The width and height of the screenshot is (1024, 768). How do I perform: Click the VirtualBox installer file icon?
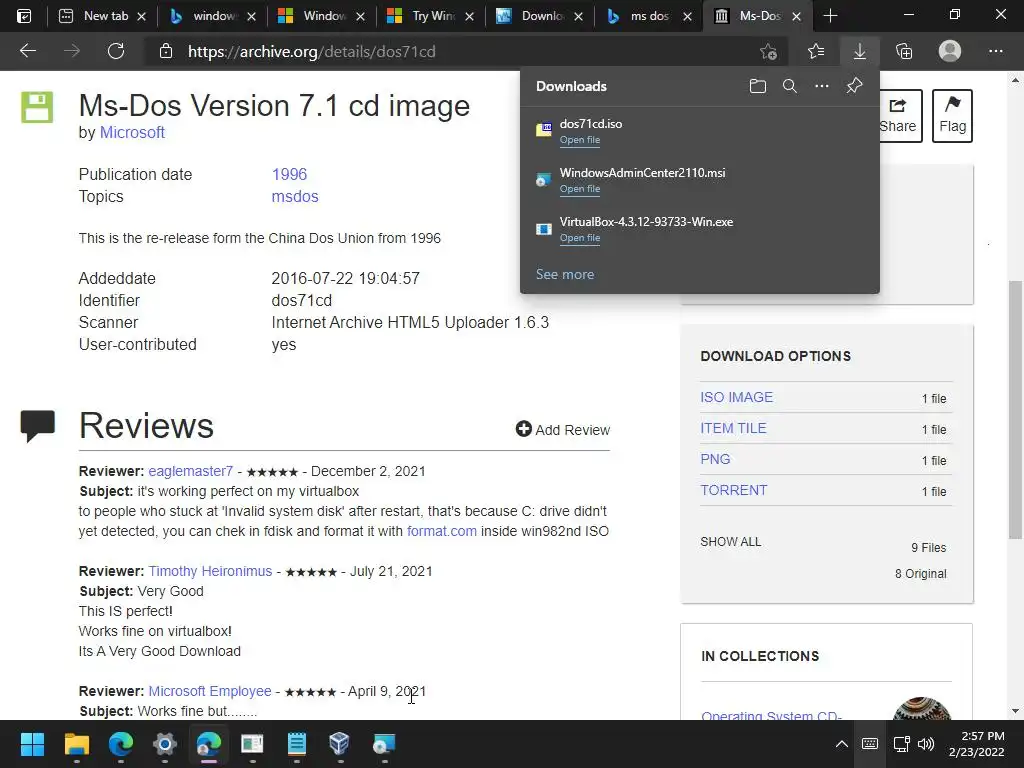tap(543, 229)
